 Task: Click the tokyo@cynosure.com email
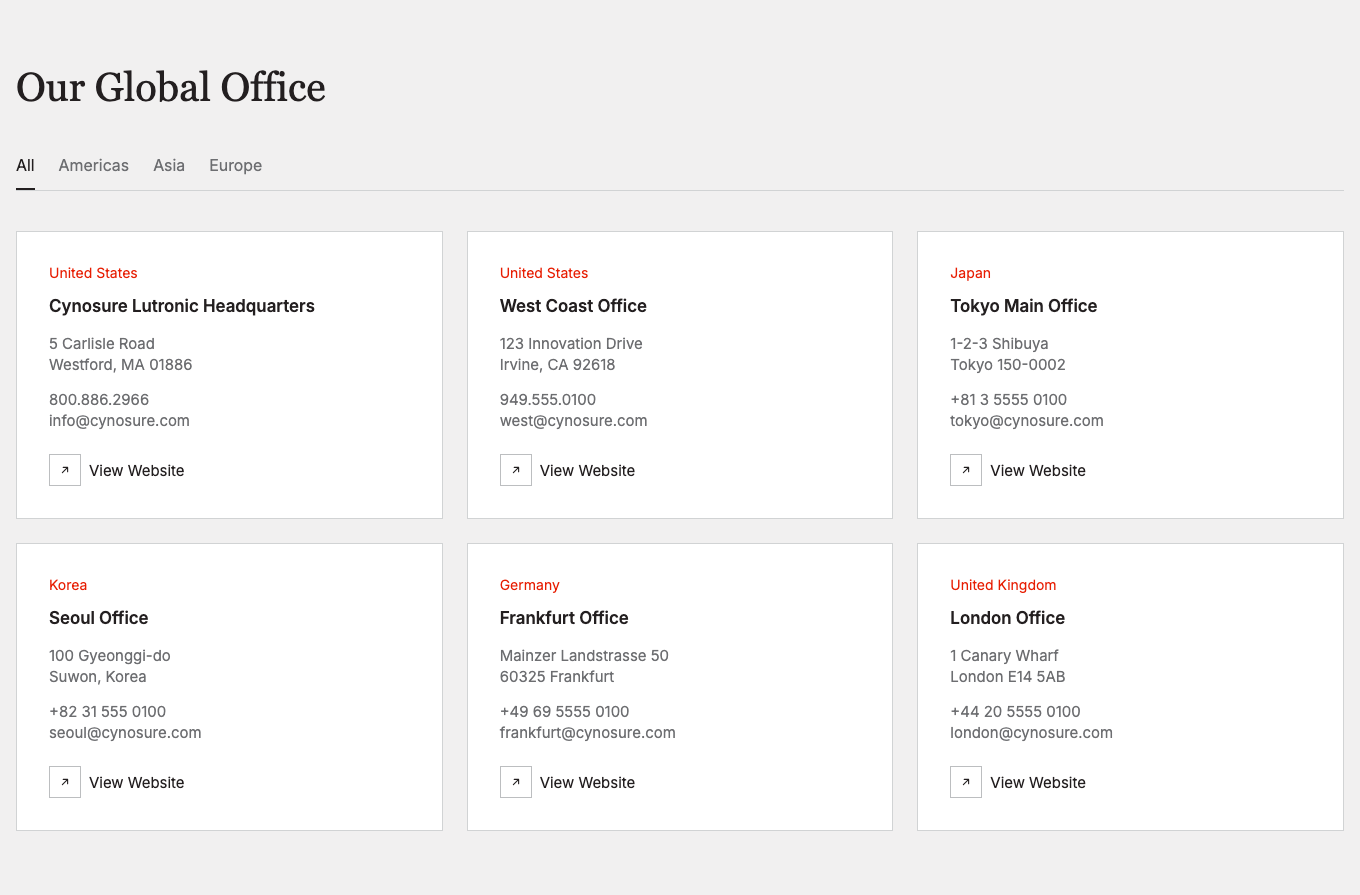click(1027, 421)
